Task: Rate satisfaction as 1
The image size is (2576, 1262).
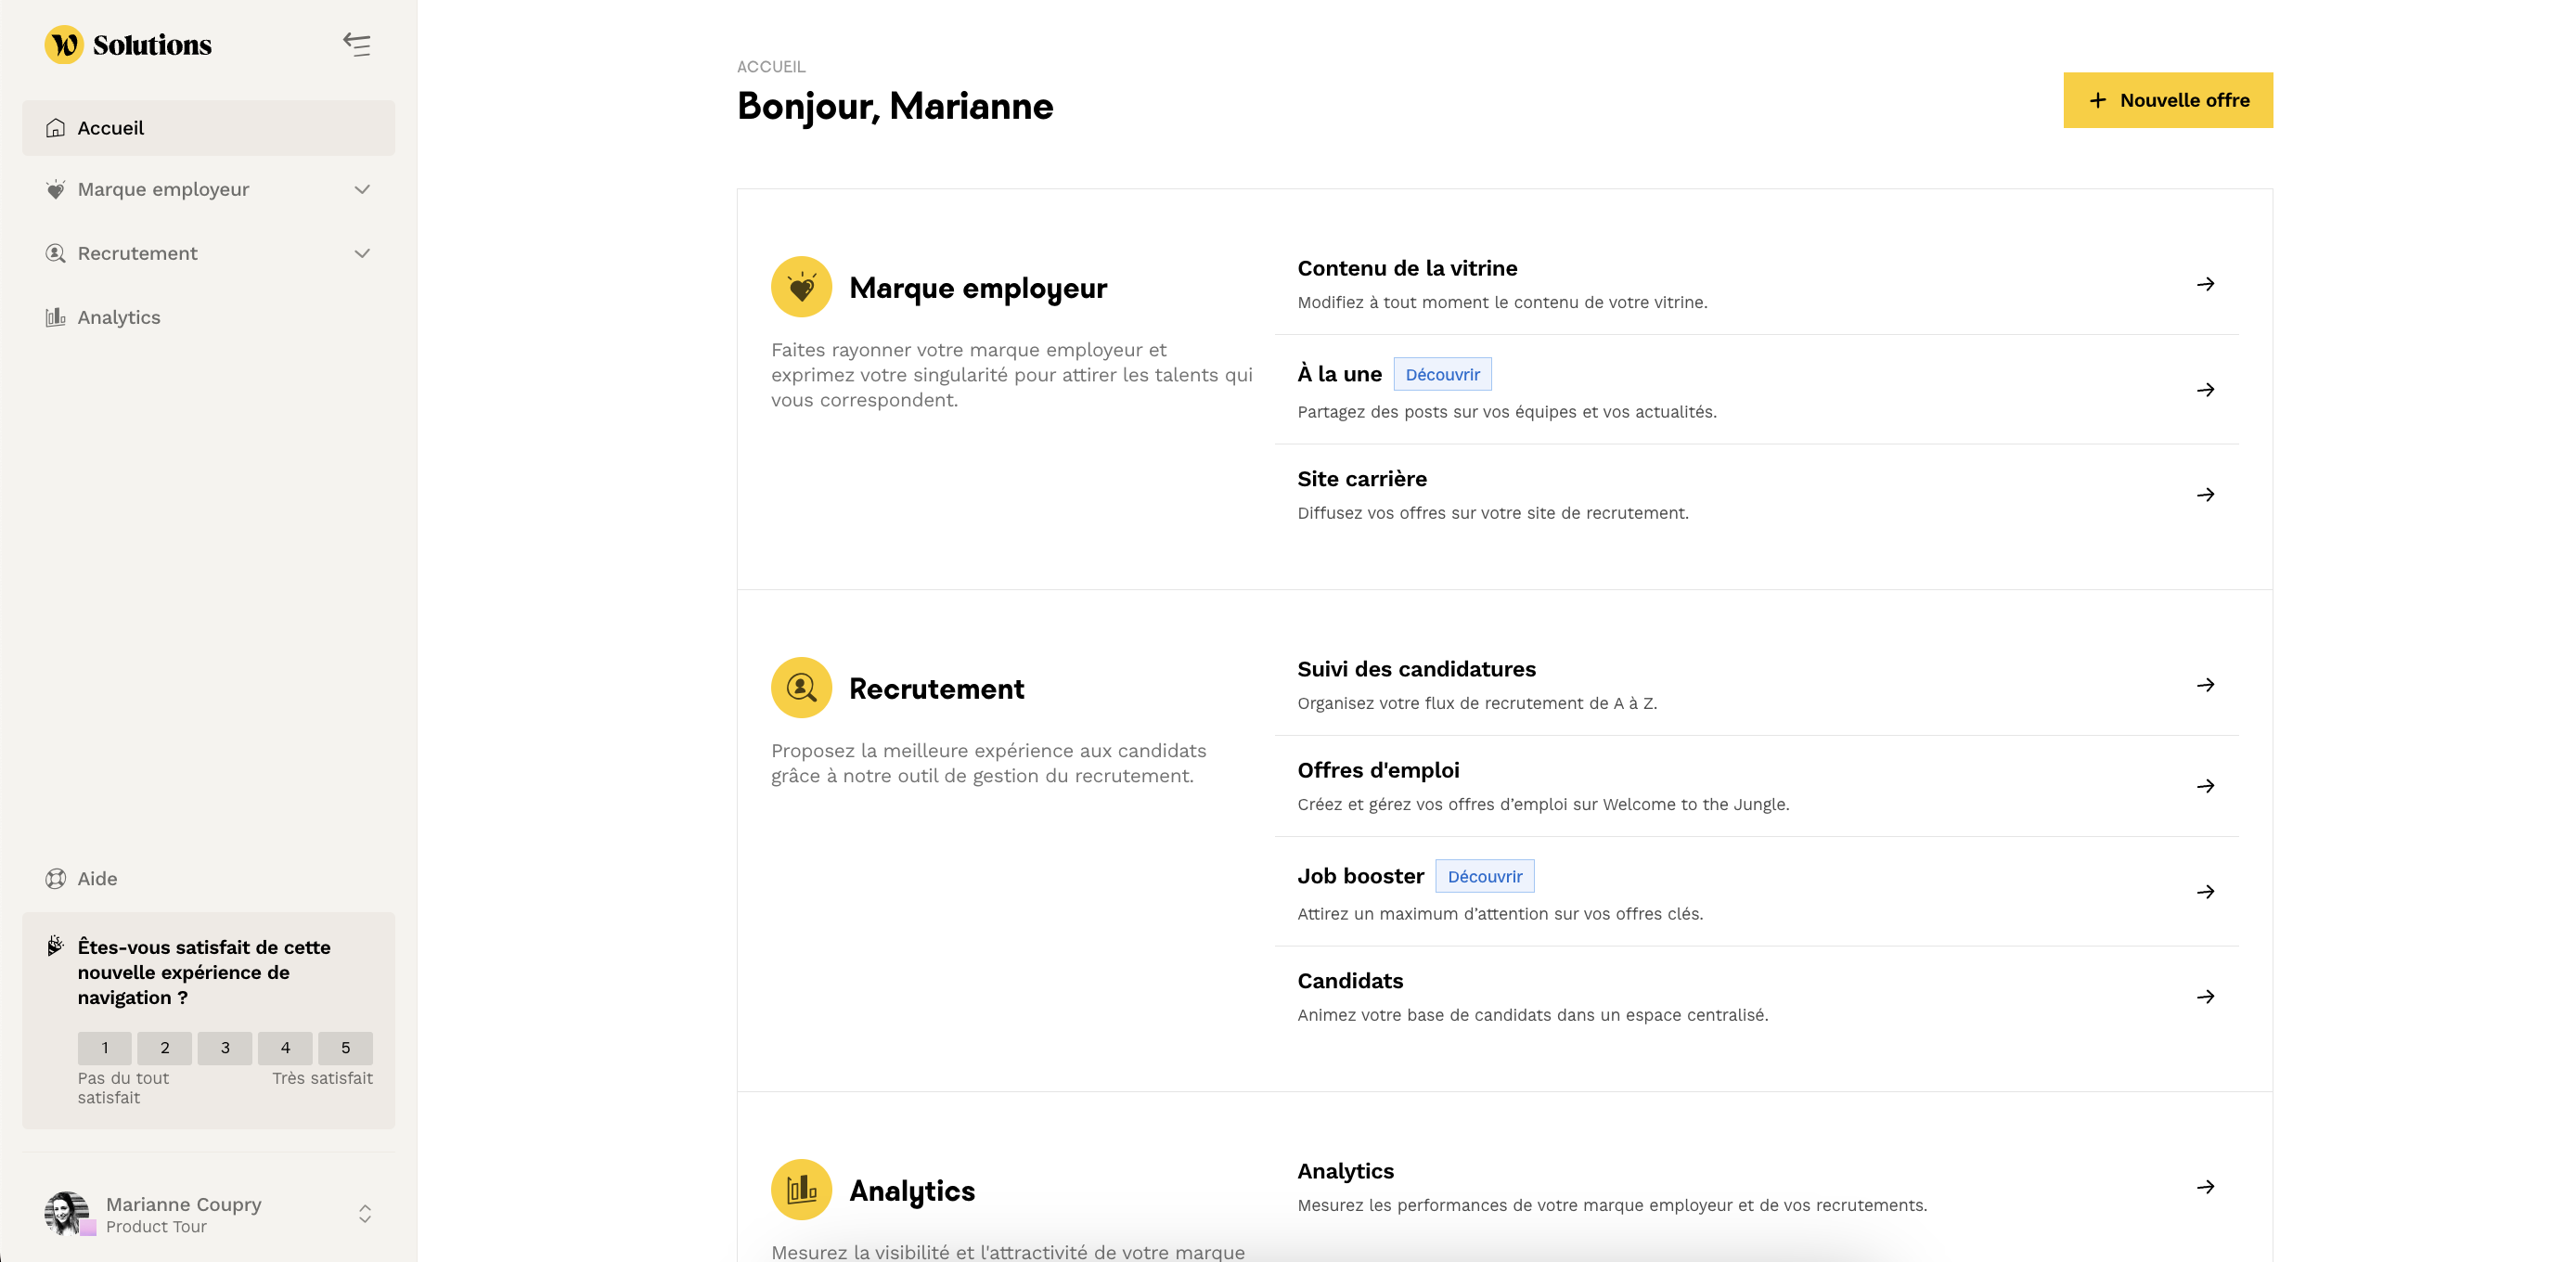Action: (105, 1048)
